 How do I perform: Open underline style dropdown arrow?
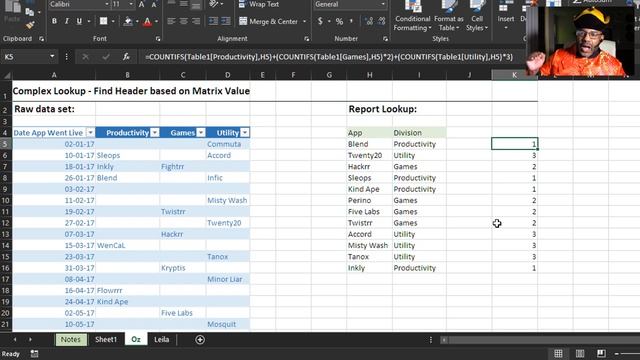click(x=89, y=21)
